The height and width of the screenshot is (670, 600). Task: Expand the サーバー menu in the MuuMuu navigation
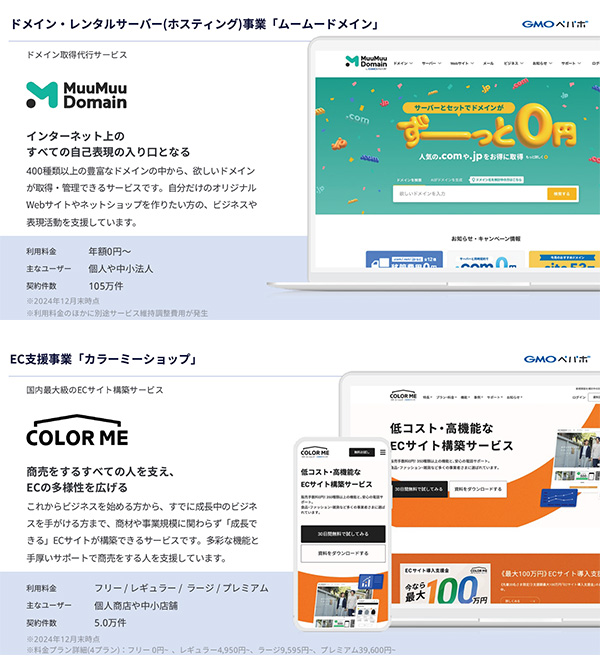pos(431,63)
